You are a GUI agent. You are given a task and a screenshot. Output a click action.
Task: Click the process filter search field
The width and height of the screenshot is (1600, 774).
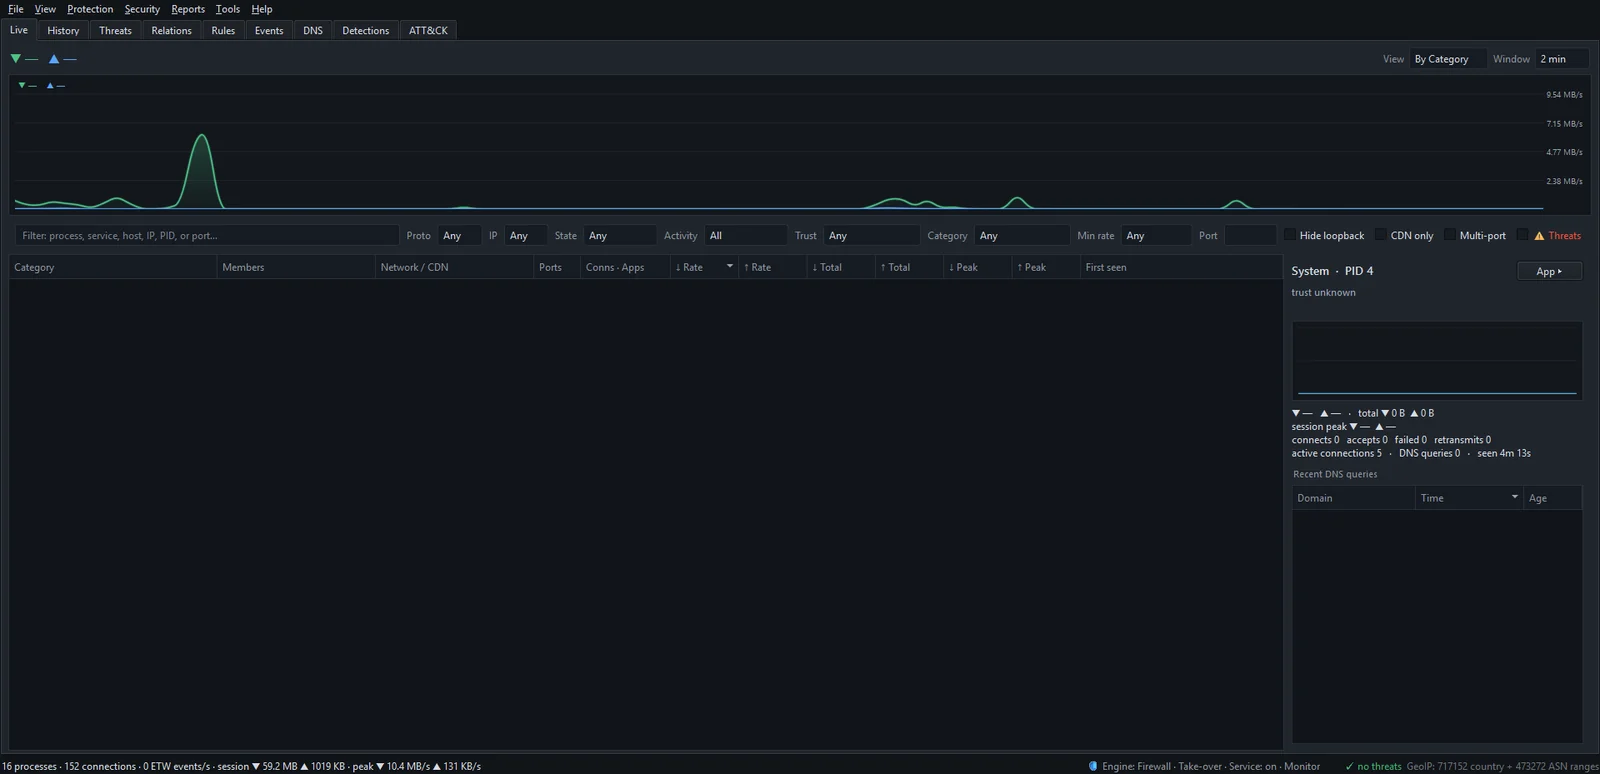pyautogui.click(x=206, y=236)
